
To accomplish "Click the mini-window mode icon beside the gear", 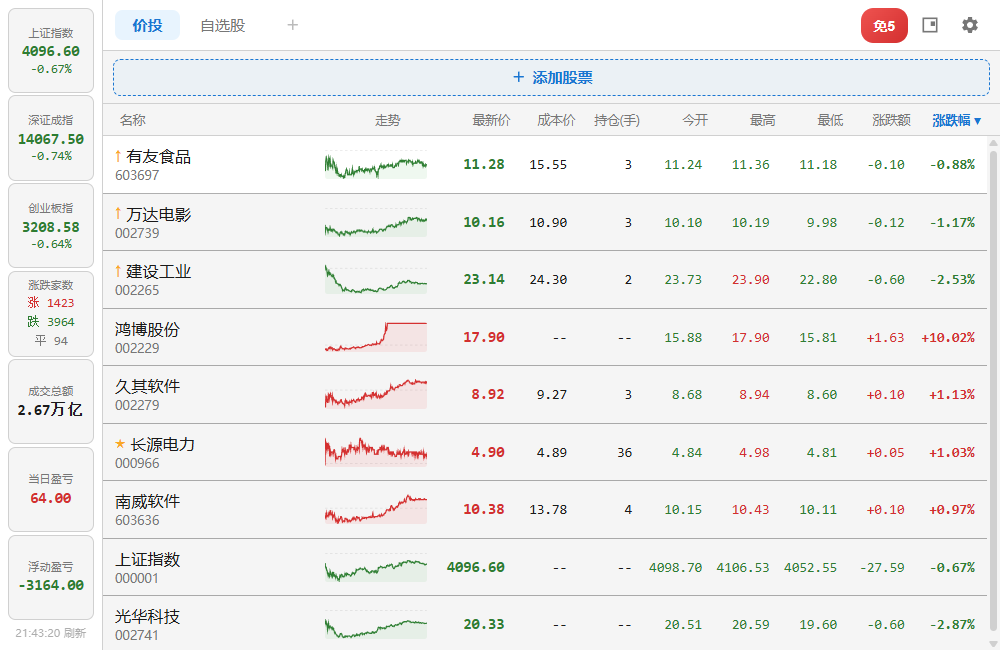I will 930,25.
